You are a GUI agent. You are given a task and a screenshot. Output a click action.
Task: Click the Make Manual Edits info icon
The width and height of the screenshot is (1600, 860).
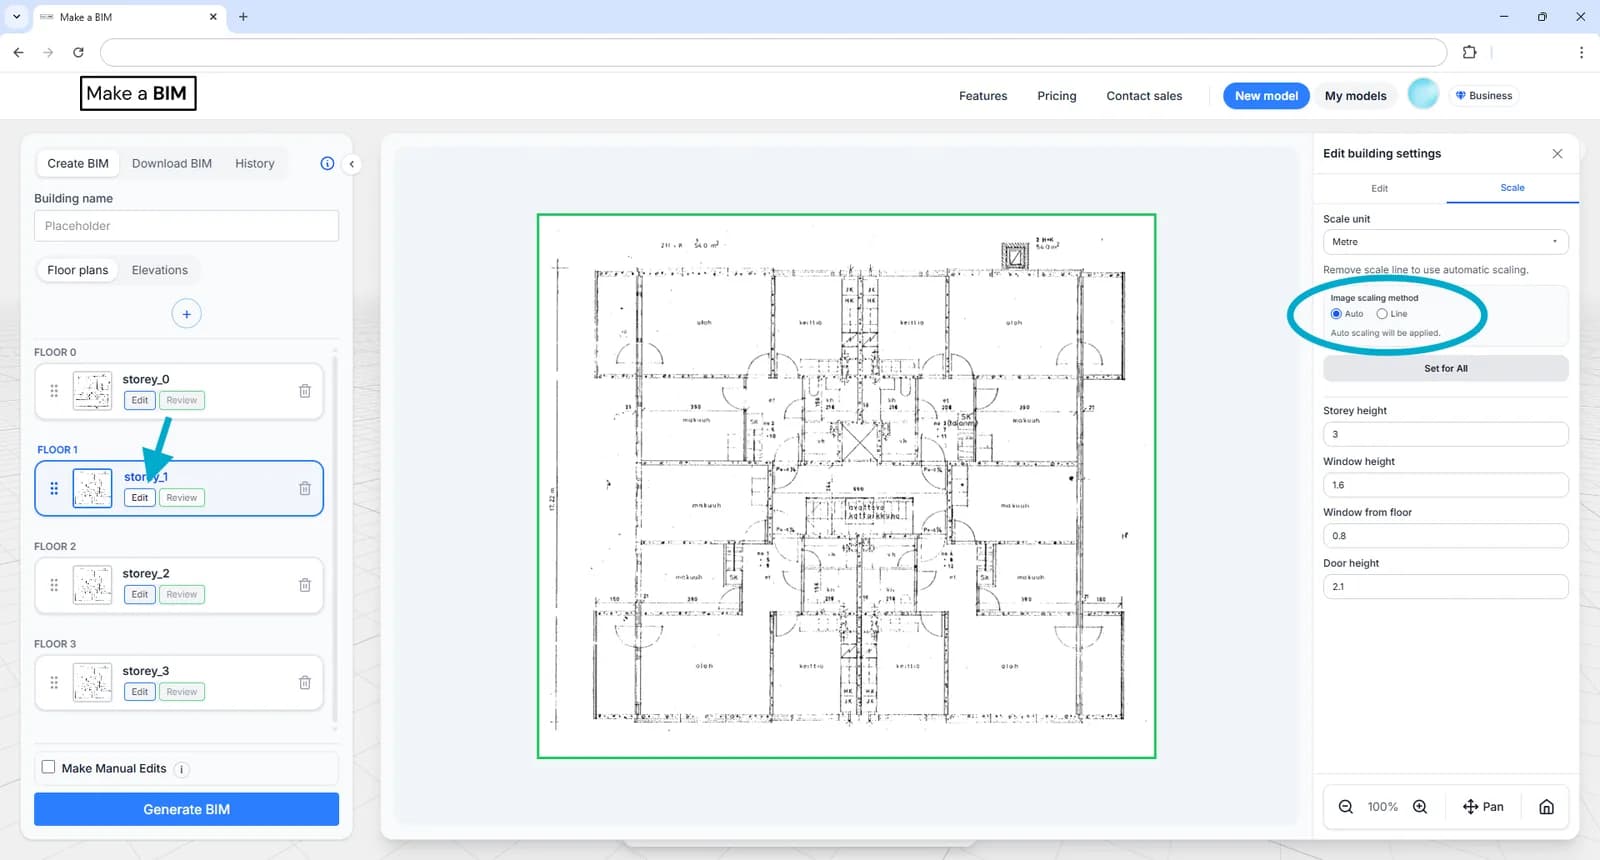coord(181,769)
